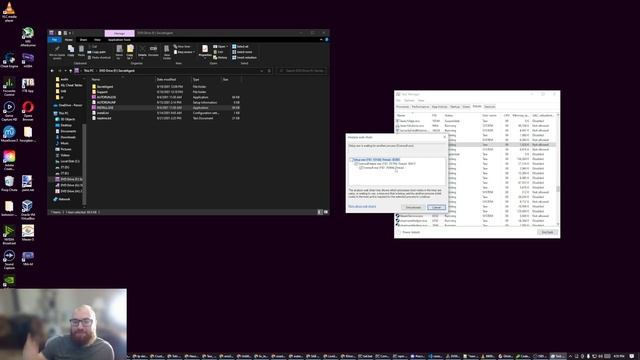Viewport: 640px width, 360px height.
Task: Select AUTORUN.INF in the Explorer file list
Action: [x=106, y=102]
